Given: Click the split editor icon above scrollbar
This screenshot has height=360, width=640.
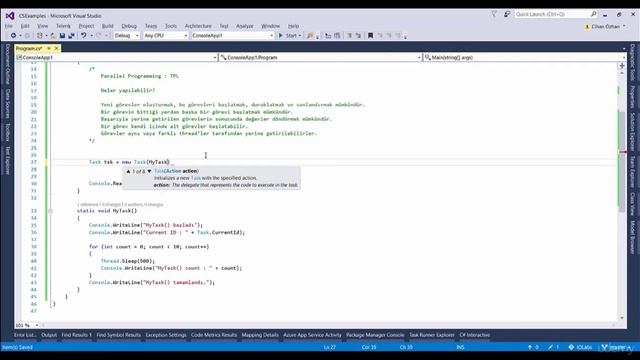Looking at the screenshot, I should [622, 66].
